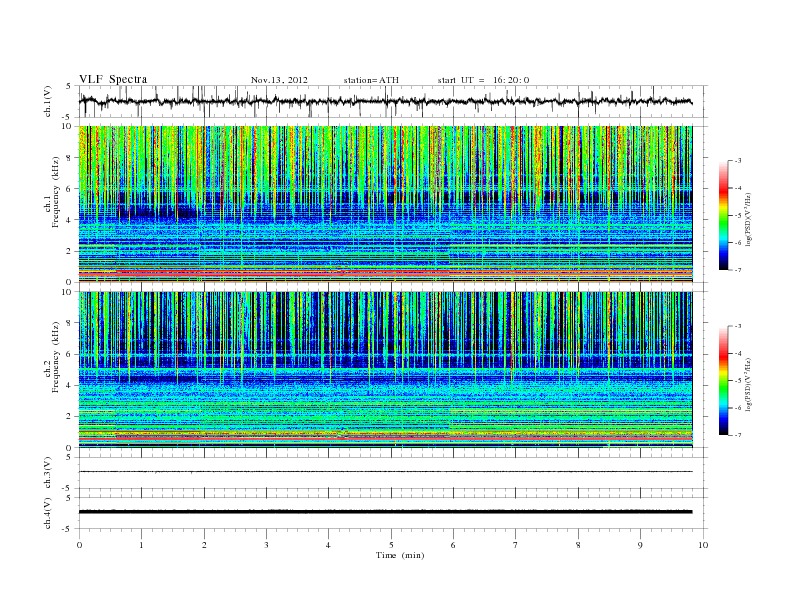792x612 pixels.
Task: Click the ch.1 colorbar "log(PSD)(V²/Hz)" label
Action: click(x=748, y=220)
